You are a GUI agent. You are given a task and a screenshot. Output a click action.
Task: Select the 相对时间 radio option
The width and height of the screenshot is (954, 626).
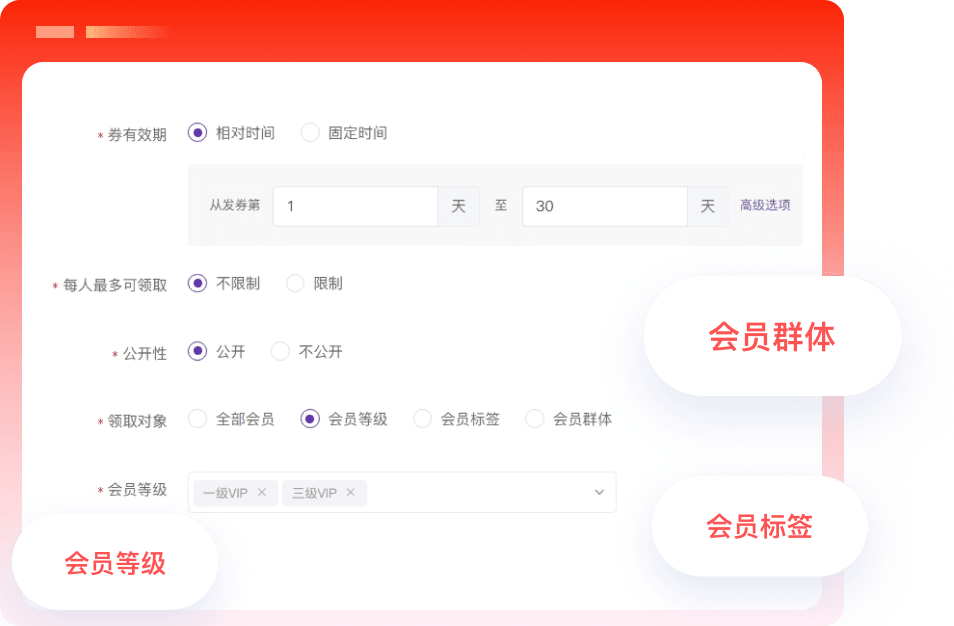(x=197, y=132)
